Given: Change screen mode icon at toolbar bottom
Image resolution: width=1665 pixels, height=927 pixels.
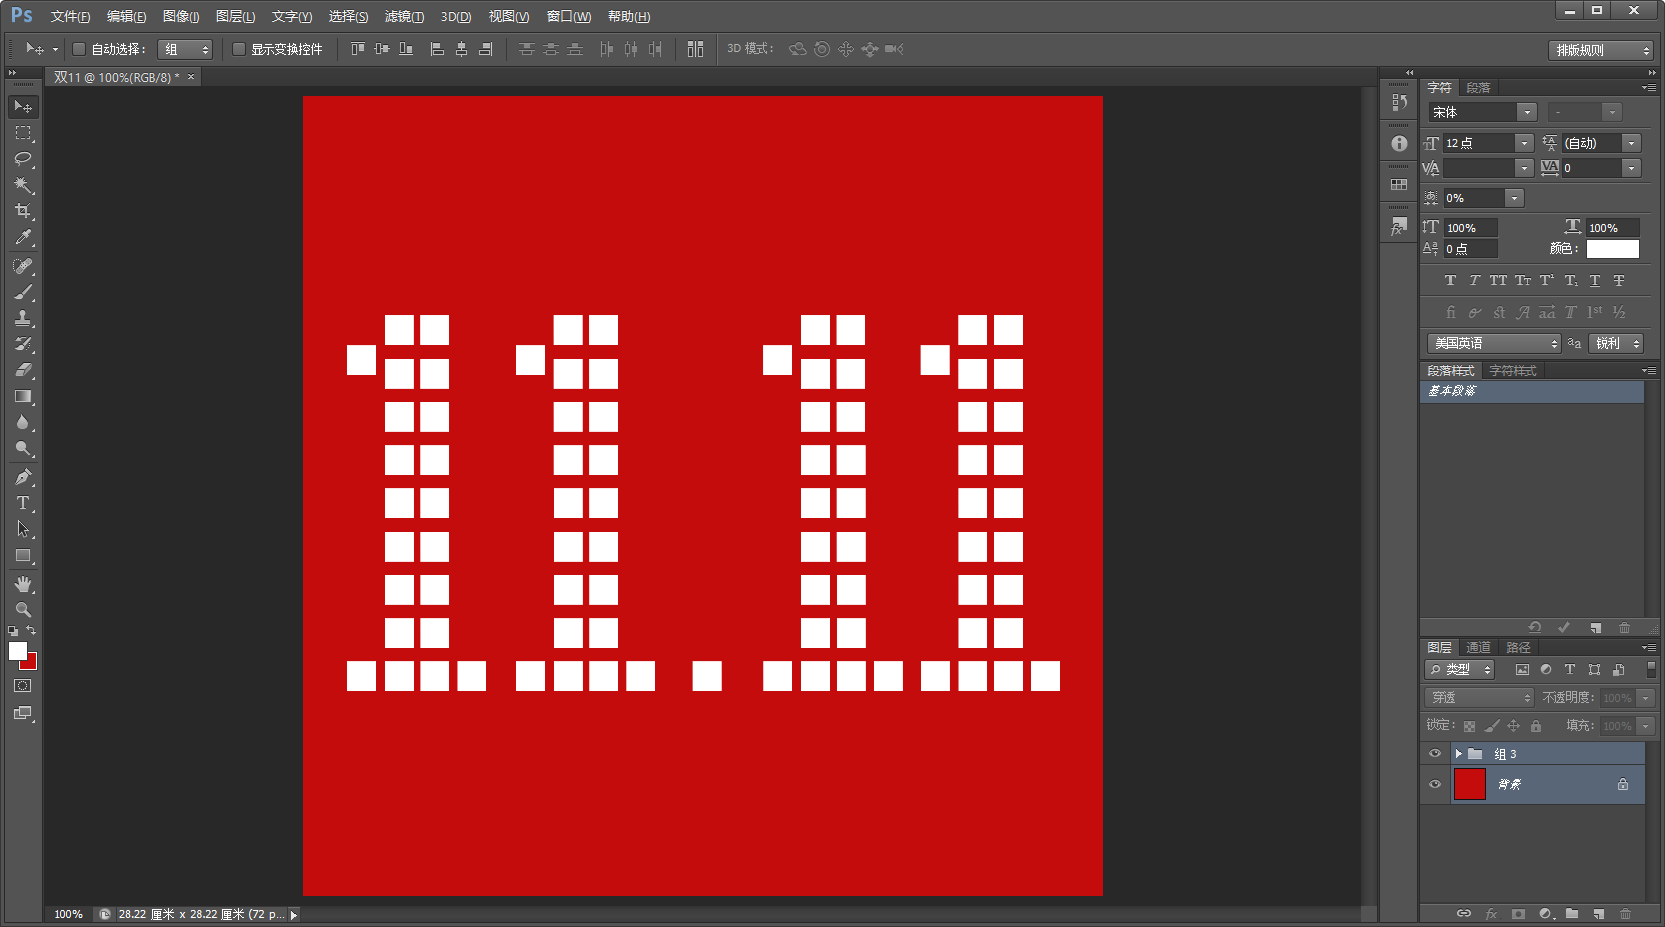Looking at the screenshot, I should coord(22,714).
